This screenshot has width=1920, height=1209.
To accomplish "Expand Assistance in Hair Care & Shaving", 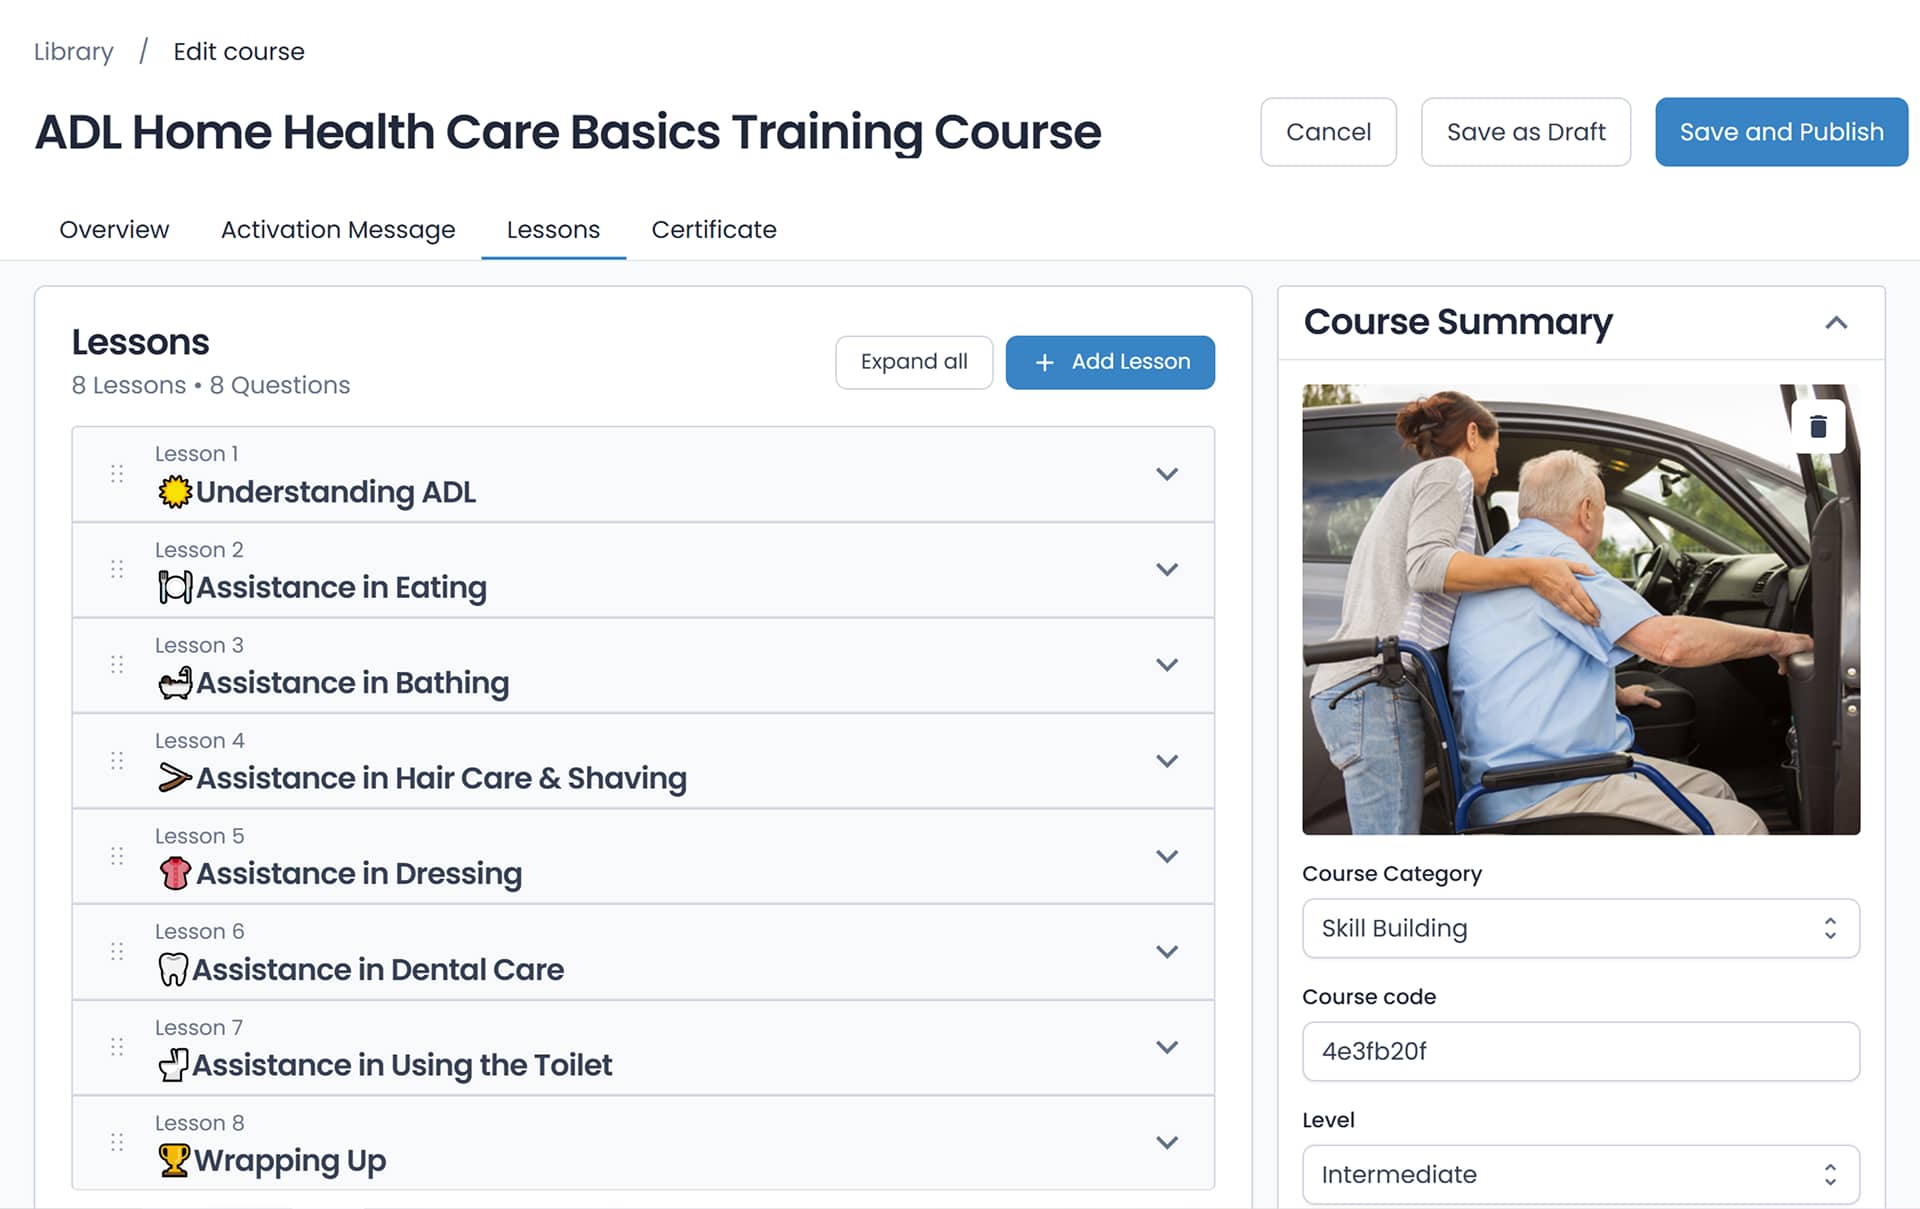I will tap(1166, 761).
